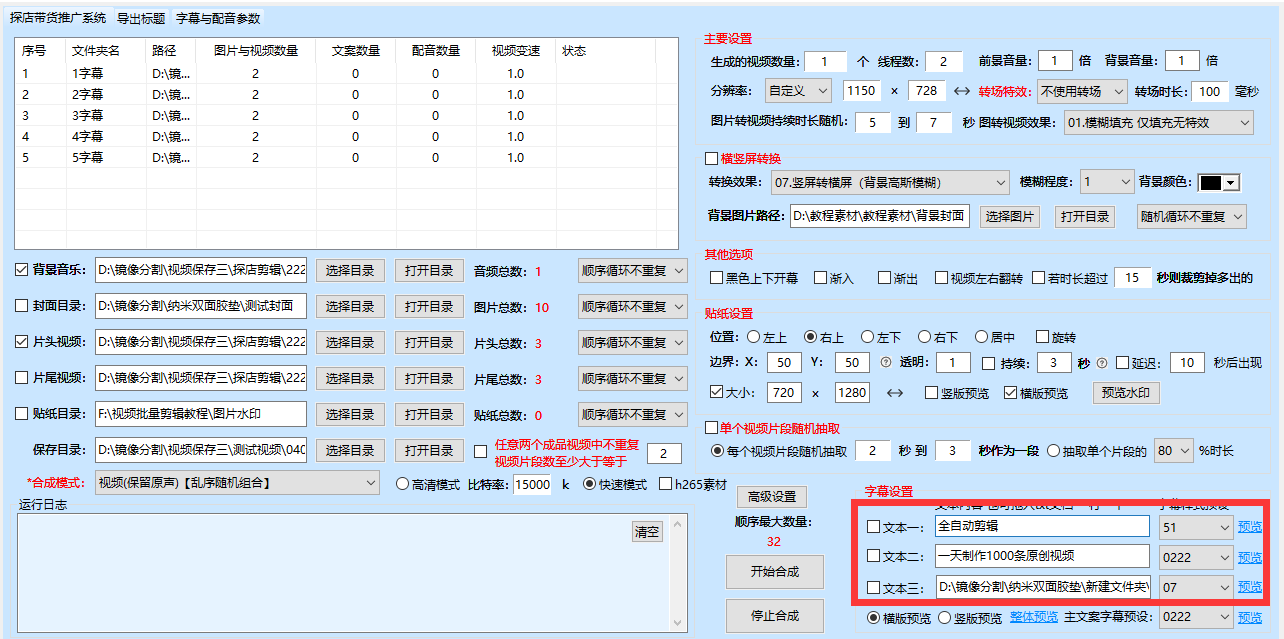The width and height of the screenshot is (1284, 639).
Task: Switch to the 导出标题 tab
Action: pyautogui.click(x=141, y=18)
